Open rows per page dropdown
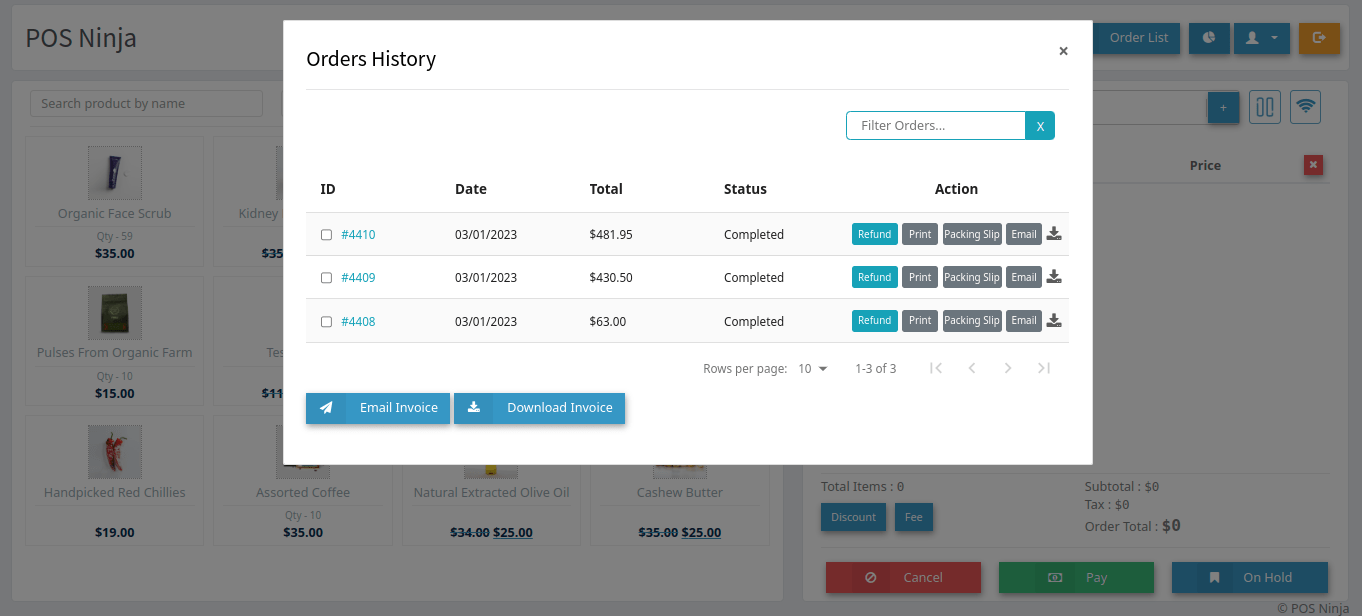 [813, 369]
